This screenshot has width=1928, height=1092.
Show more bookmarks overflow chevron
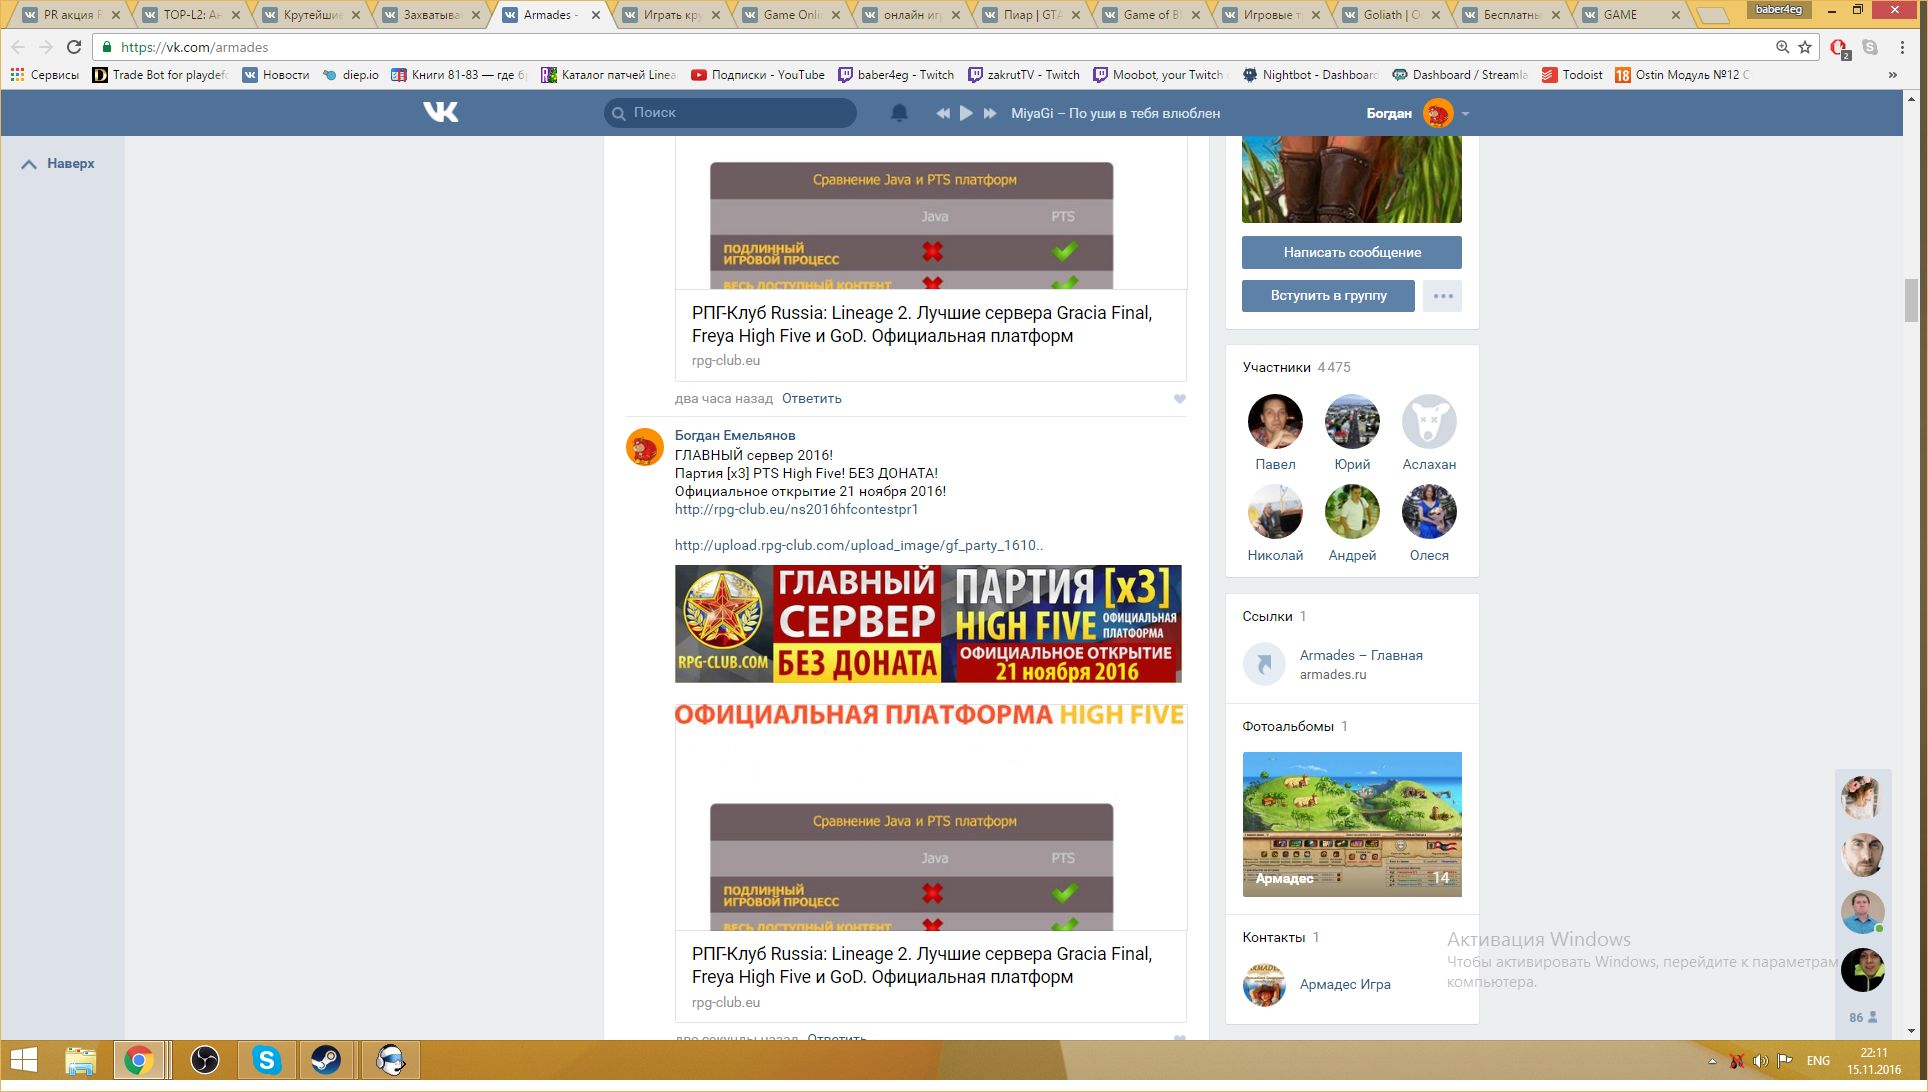point(1892,75)
